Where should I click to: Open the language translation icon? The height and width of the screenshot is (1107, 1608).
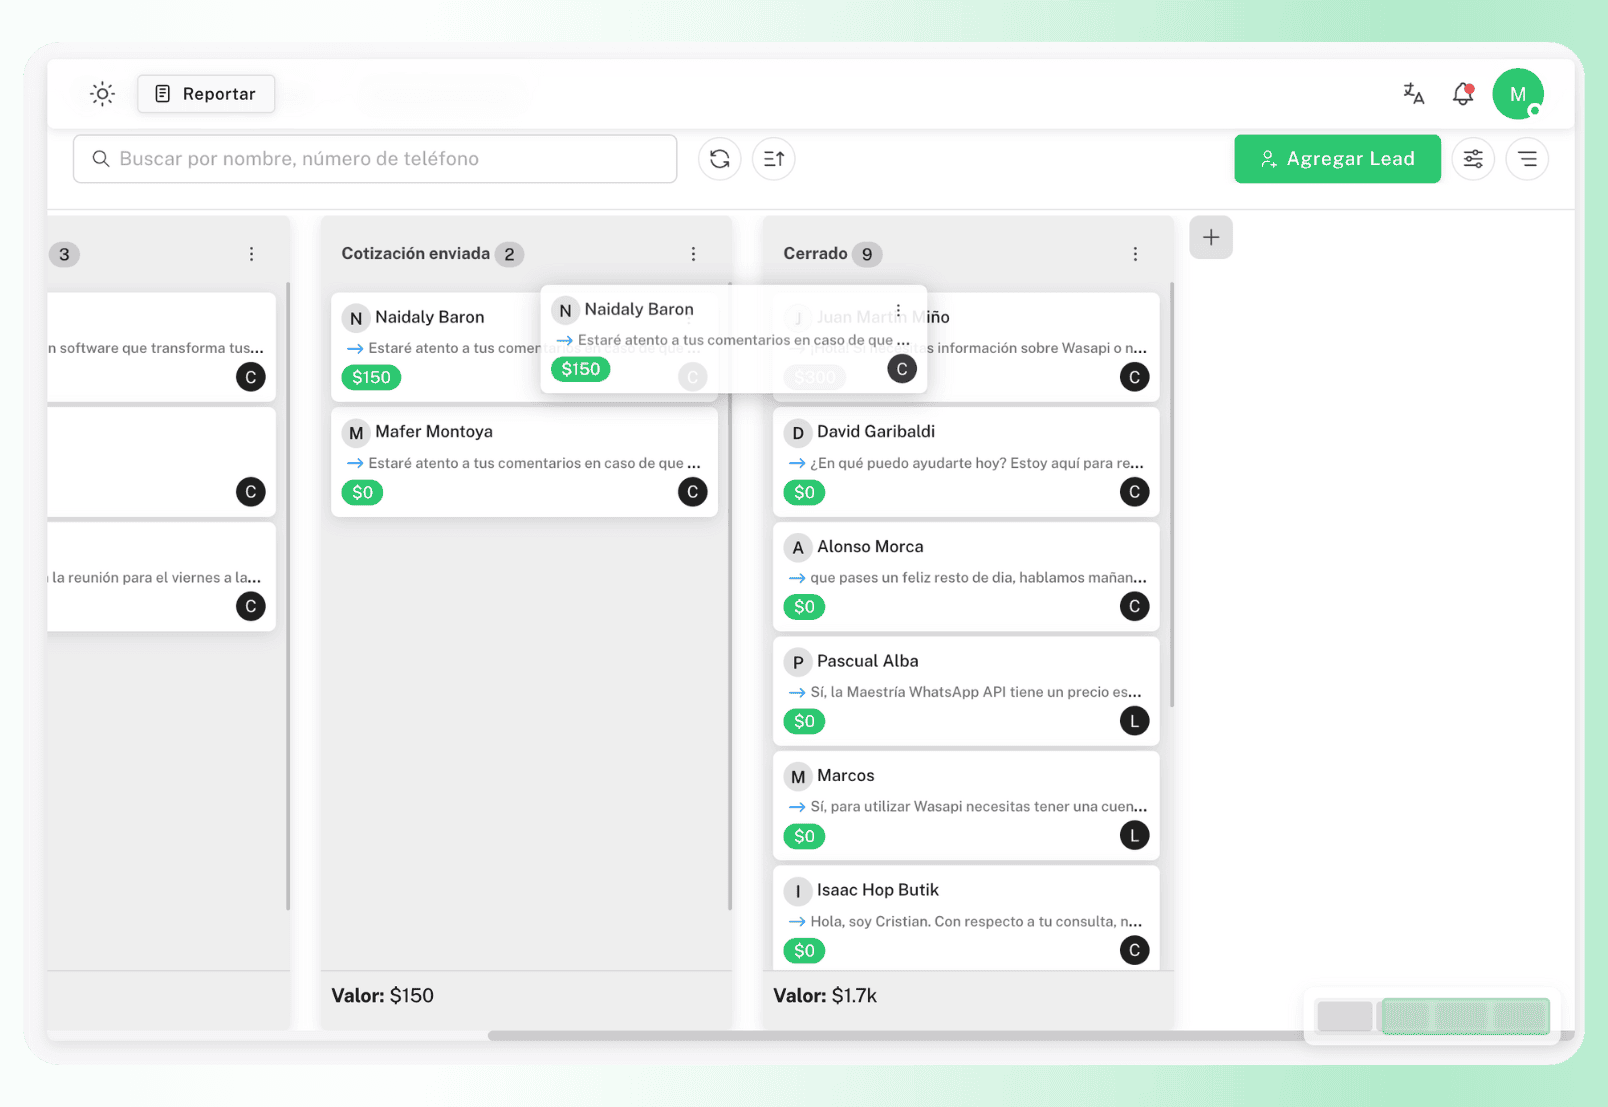pos(1413,94)
